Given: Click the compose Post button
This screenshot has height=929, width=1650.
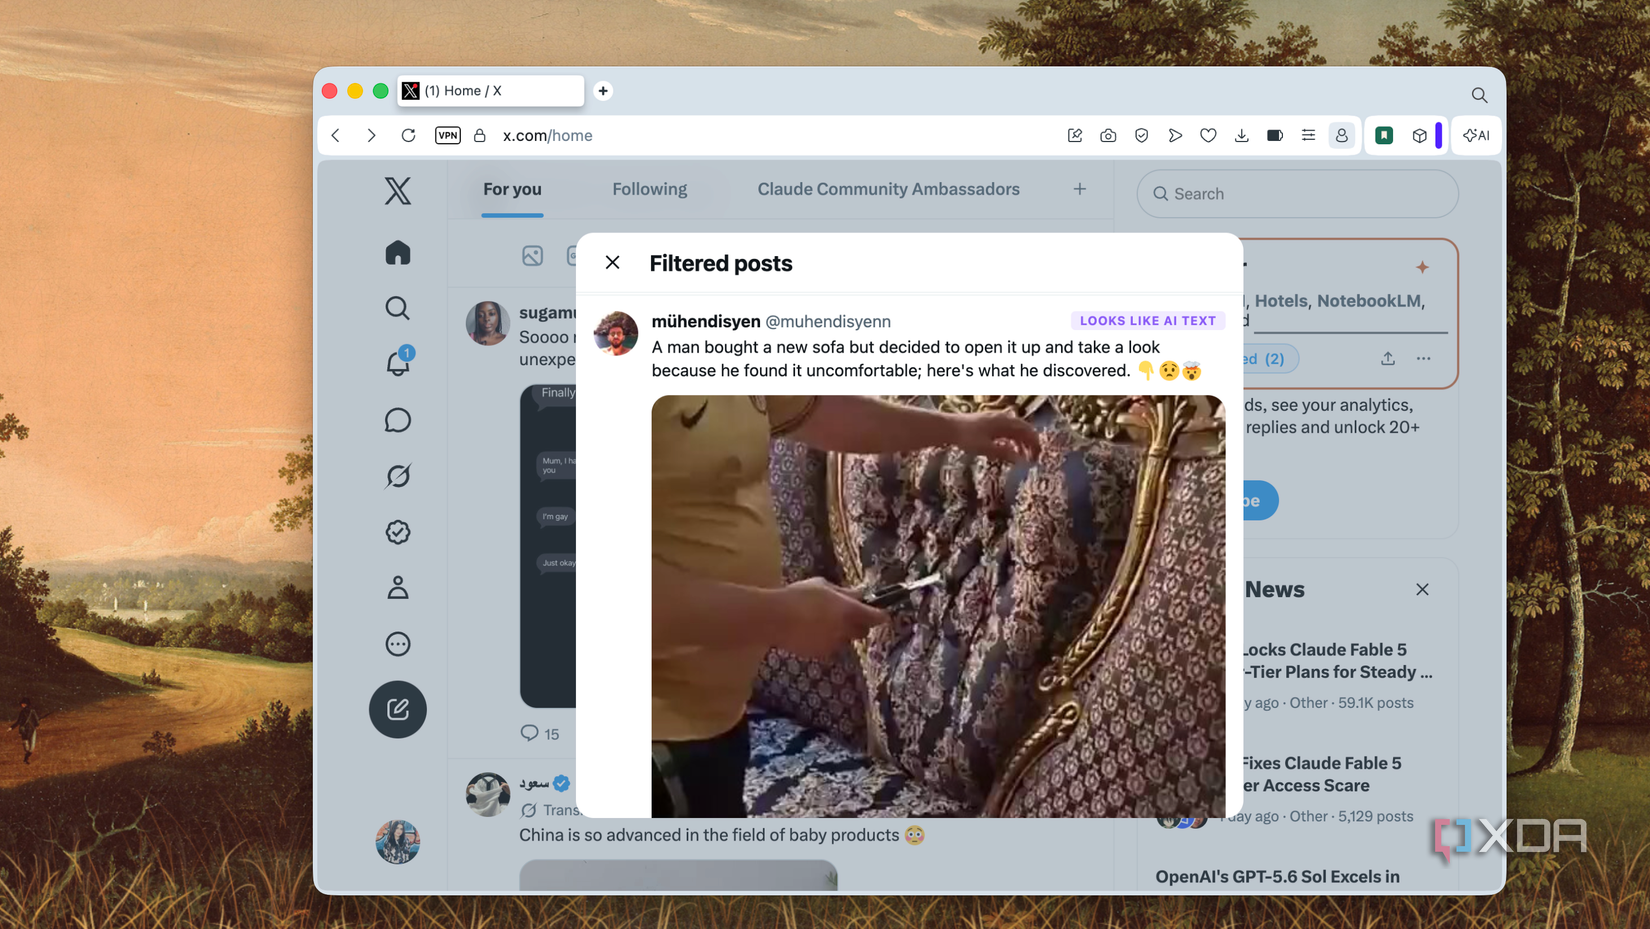Looking at the screenshot, I should coord(398,709).
